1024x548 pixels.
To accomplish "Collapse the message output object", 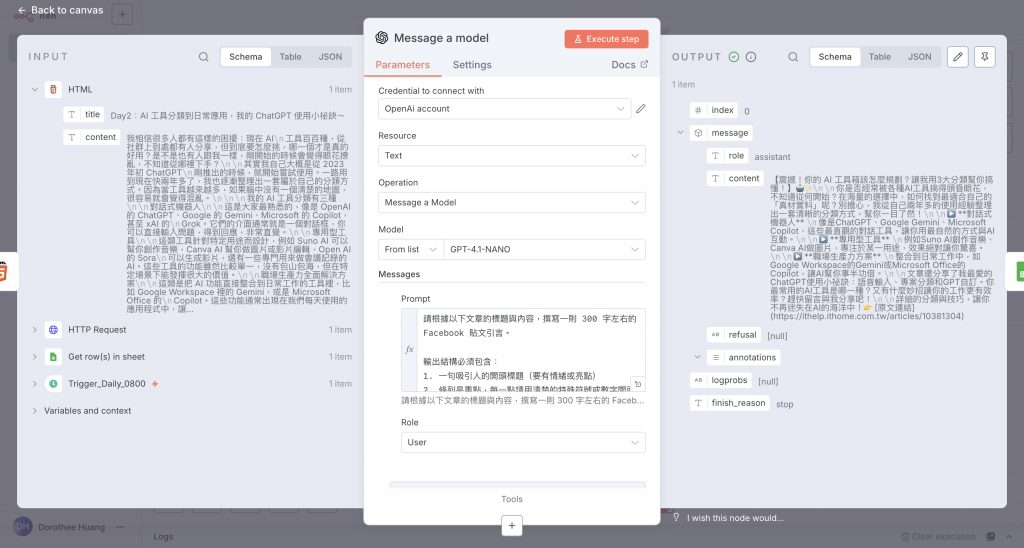I will 680,133.
